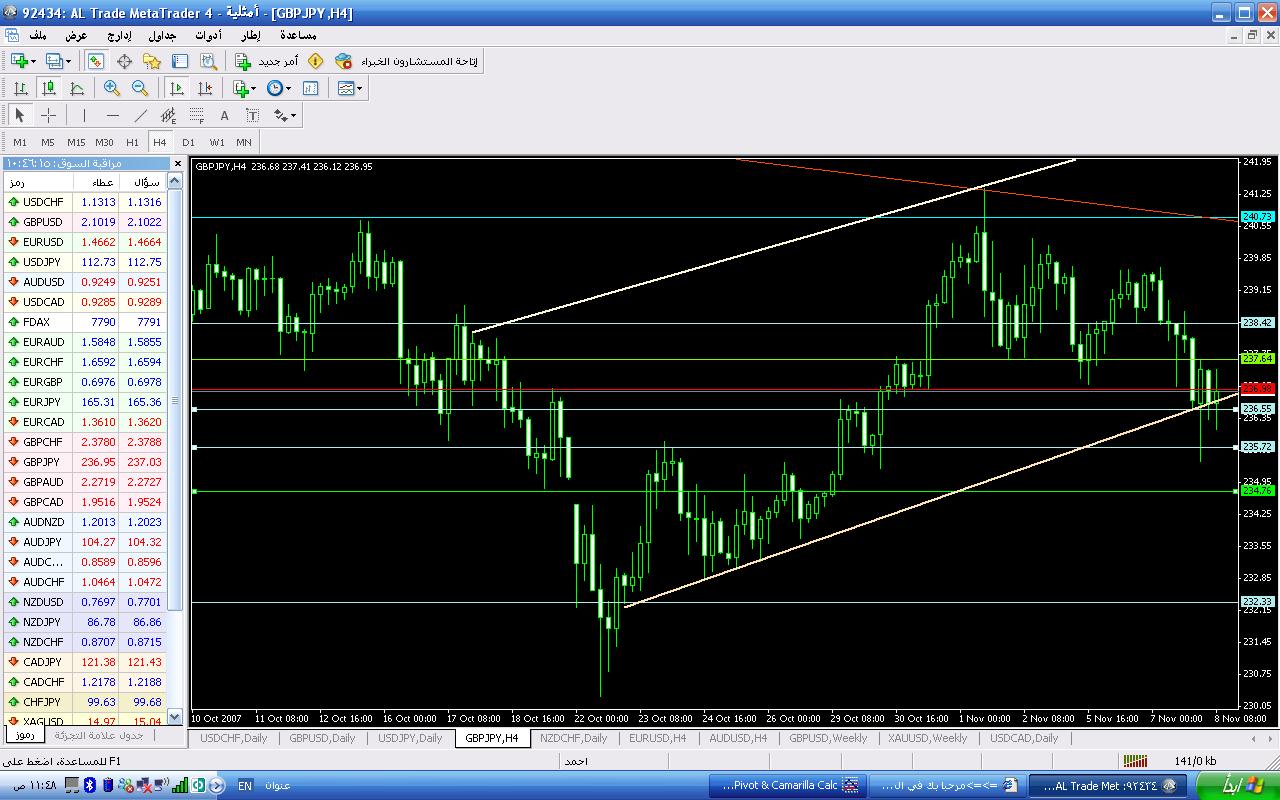Screen dimensions: 1280x800
Task: Expand the Templates dropdown arrow
Action: 360,88
